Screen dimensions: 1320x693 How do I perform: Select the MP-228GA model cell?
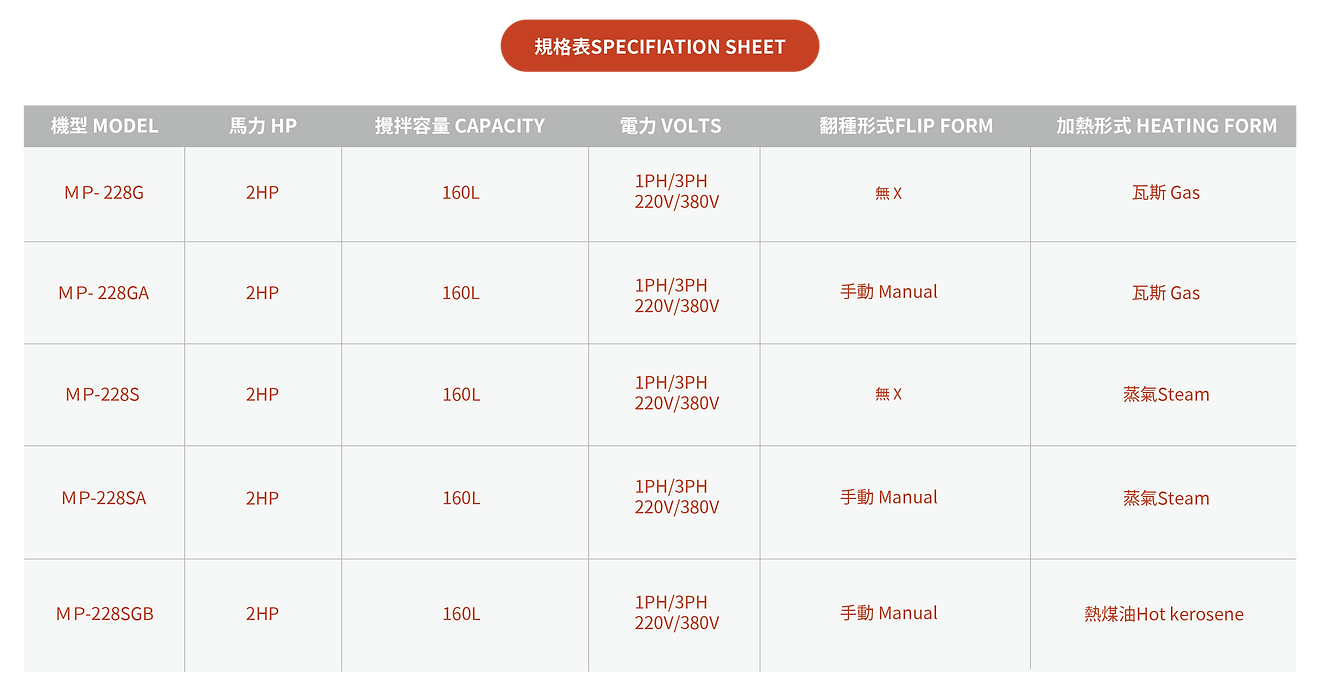coord(104,293)
